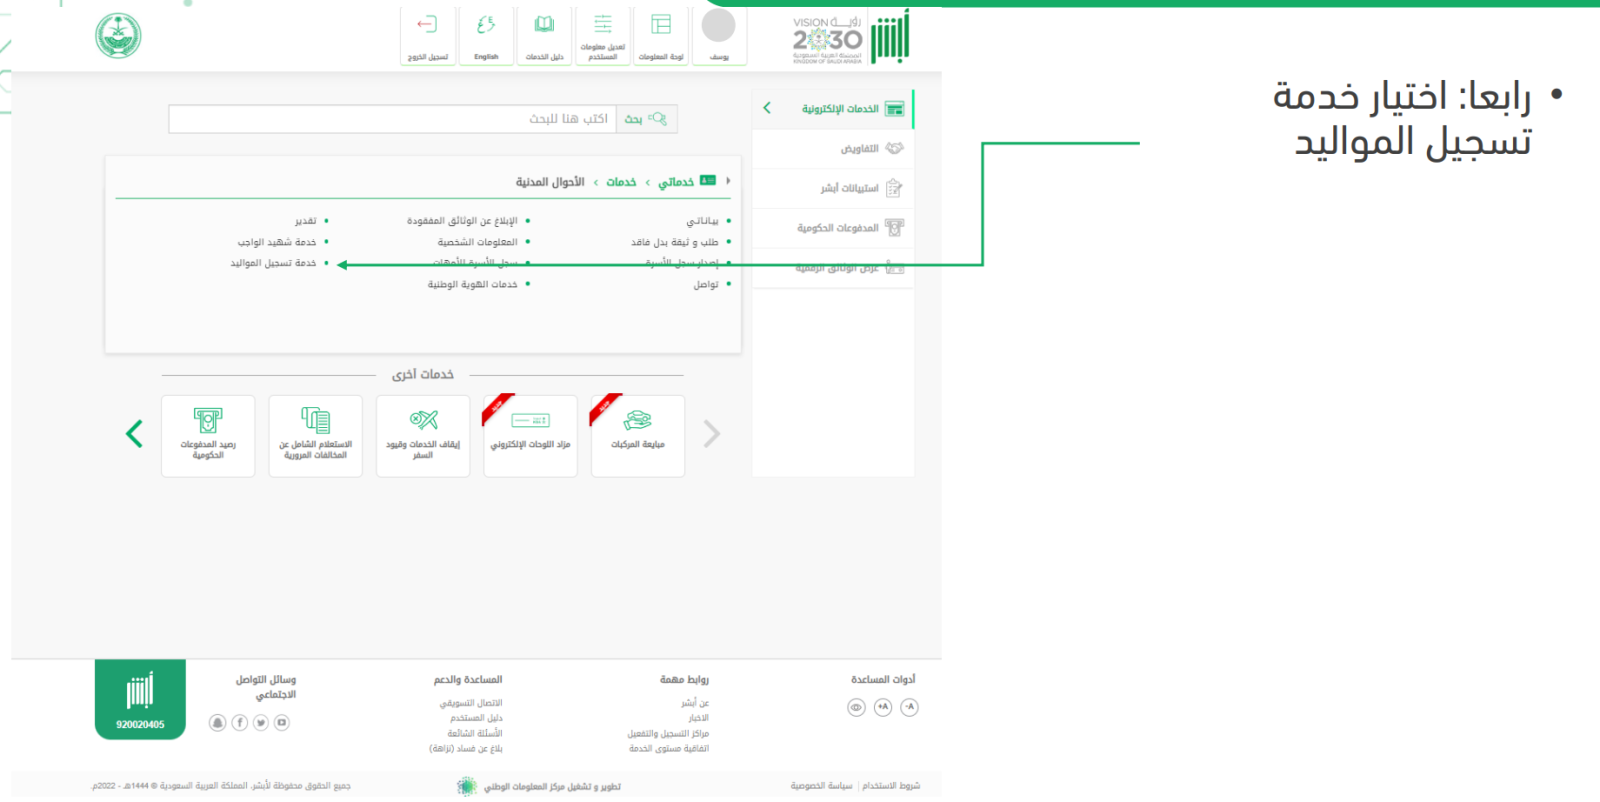Click the grey right carousel arrow
The height and width of the screenshot is (802, 1600).
711,434
